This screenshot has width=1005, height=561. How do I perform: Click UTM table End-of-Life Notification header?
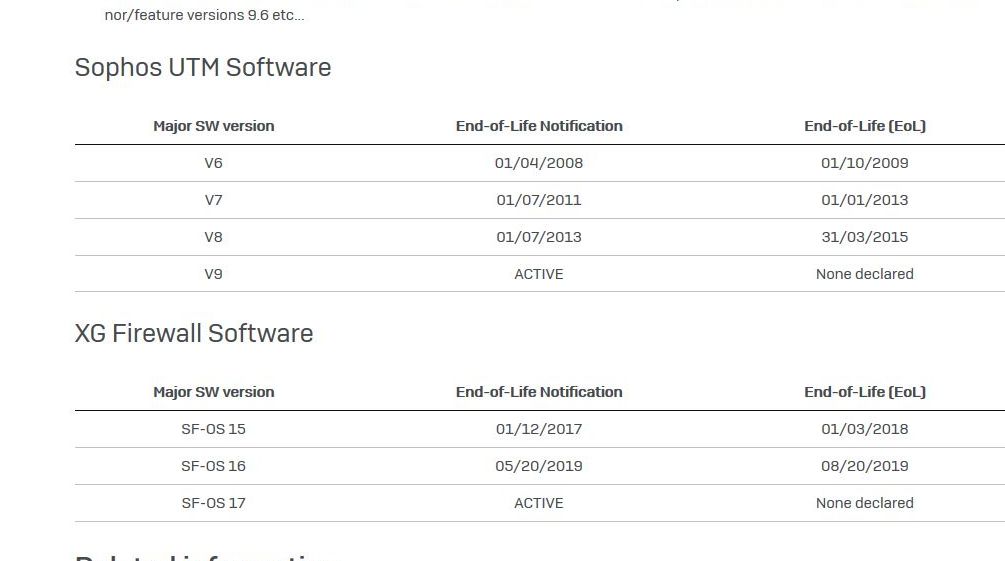pyautogui.click(x=539, y=126)
